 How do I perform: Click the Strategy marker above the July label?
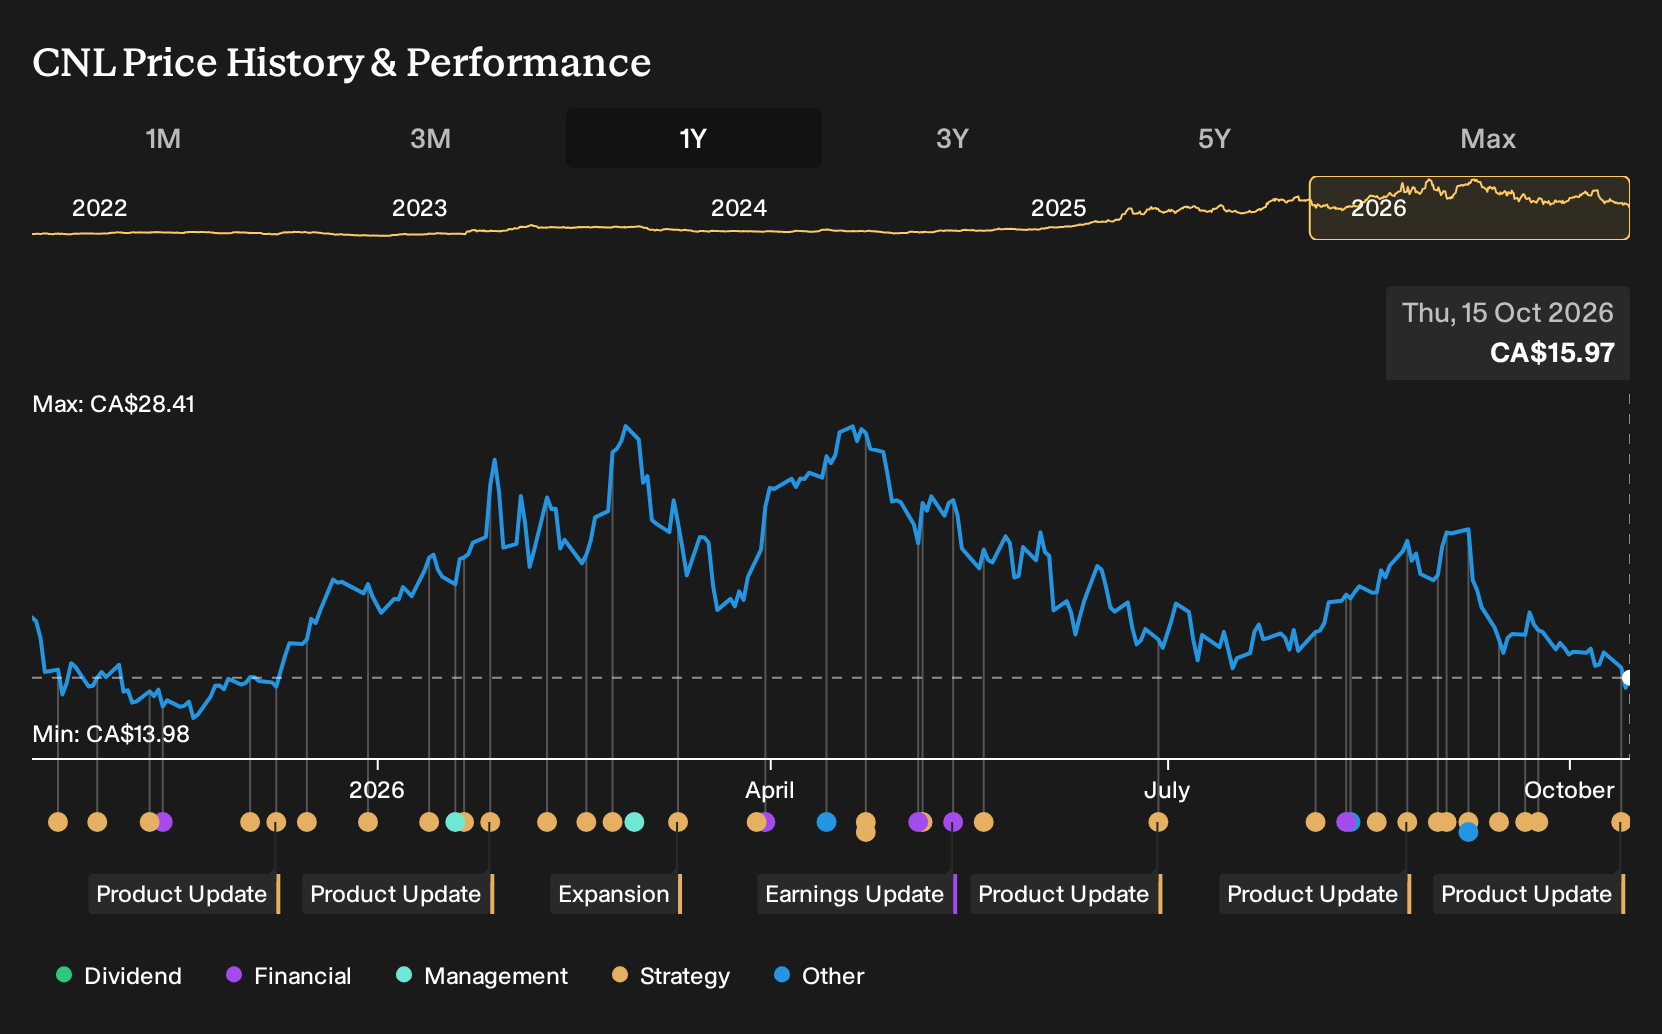click(1158, 822)
